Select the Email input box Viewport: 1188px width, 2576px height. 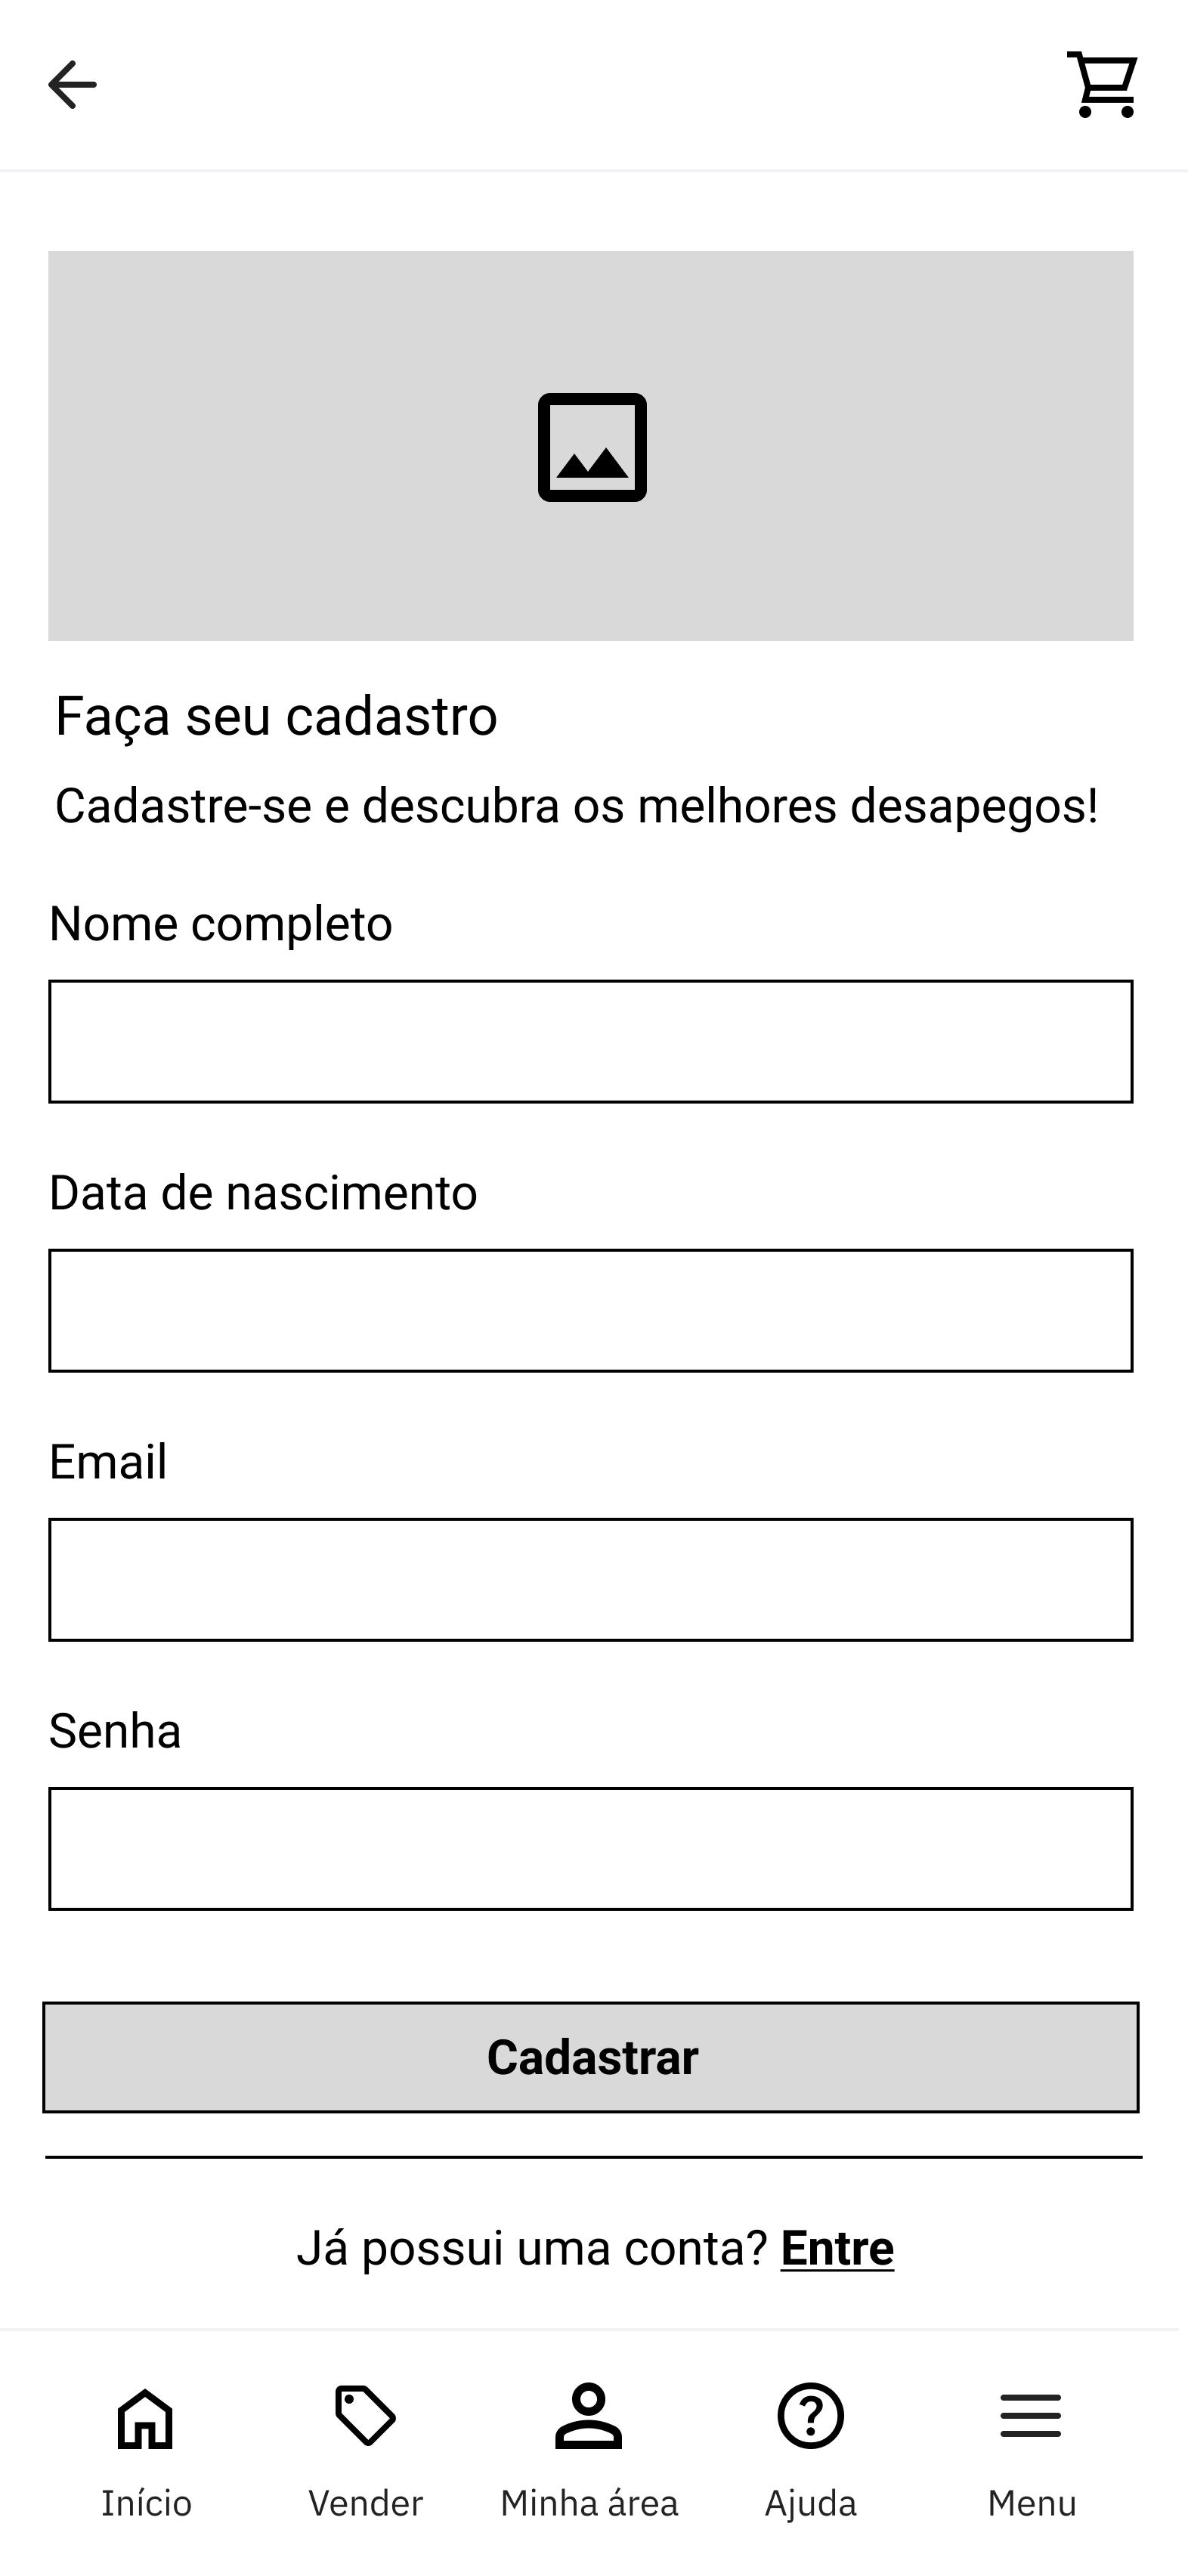(591, 1579)
